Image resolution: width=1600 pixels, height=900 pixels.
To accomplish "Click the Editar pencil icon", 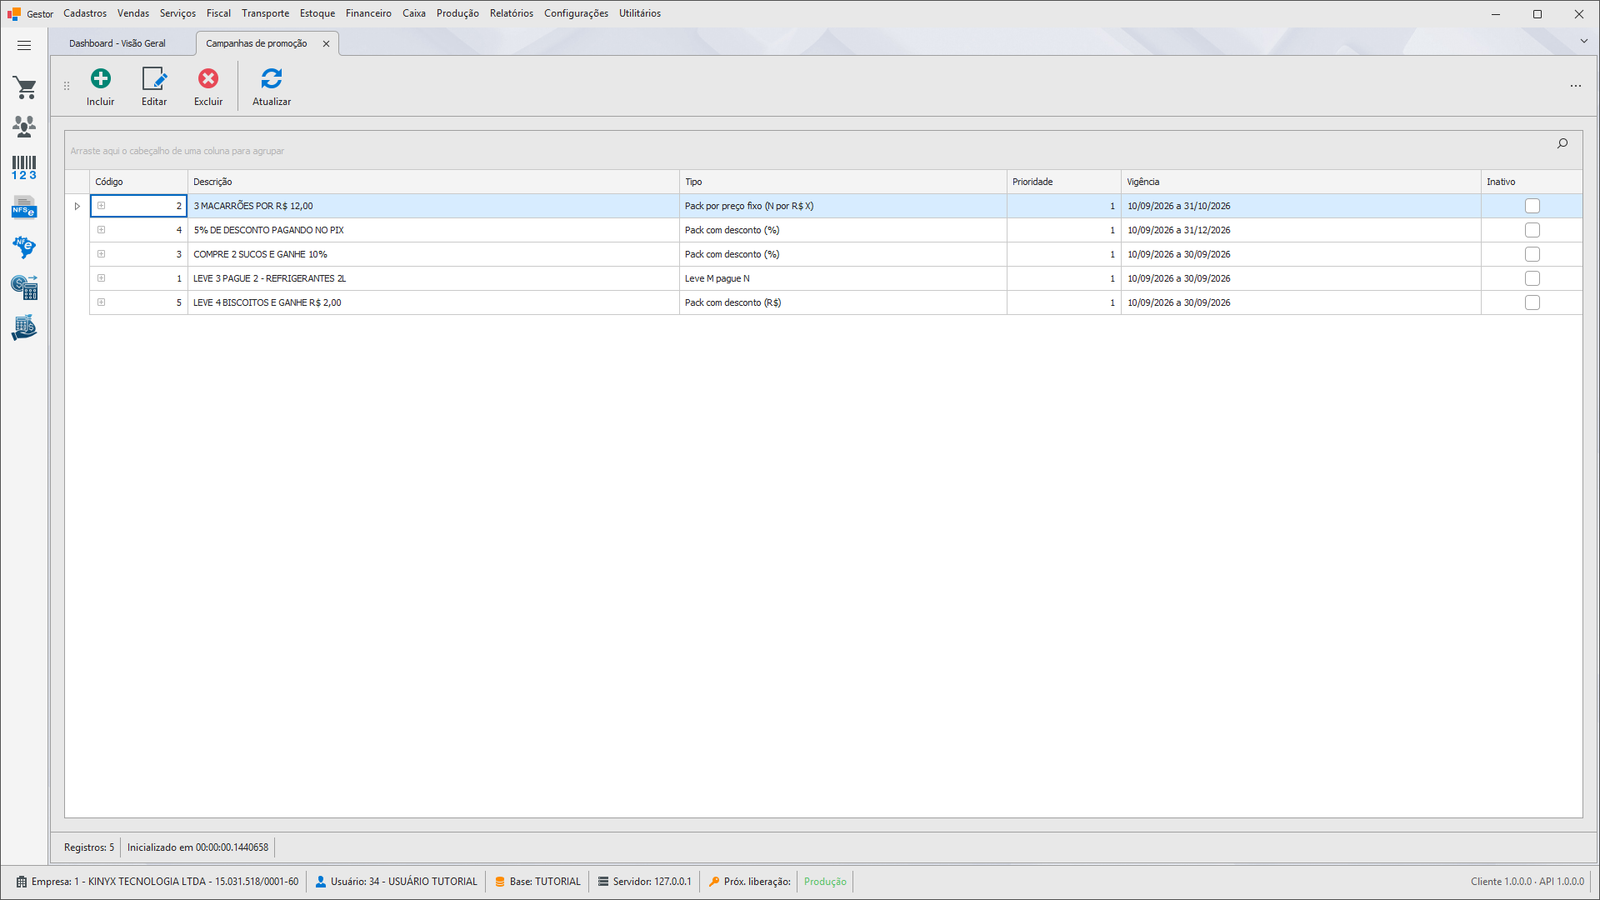I will (154, 78).
